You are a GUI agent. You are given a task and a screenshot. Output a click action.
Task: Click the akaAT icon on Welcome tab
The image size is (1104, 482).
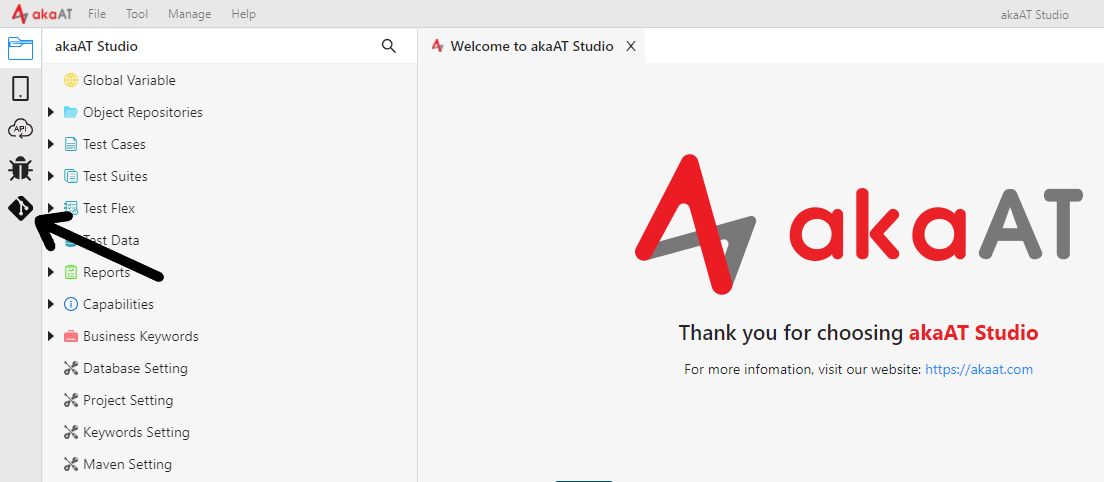(x=438, y=46)
